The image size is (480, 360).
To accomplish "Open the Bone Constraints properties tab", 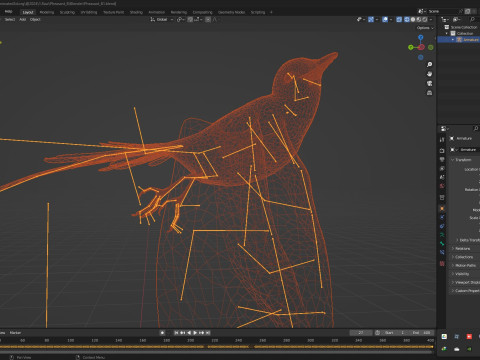I will coord(442,252).
